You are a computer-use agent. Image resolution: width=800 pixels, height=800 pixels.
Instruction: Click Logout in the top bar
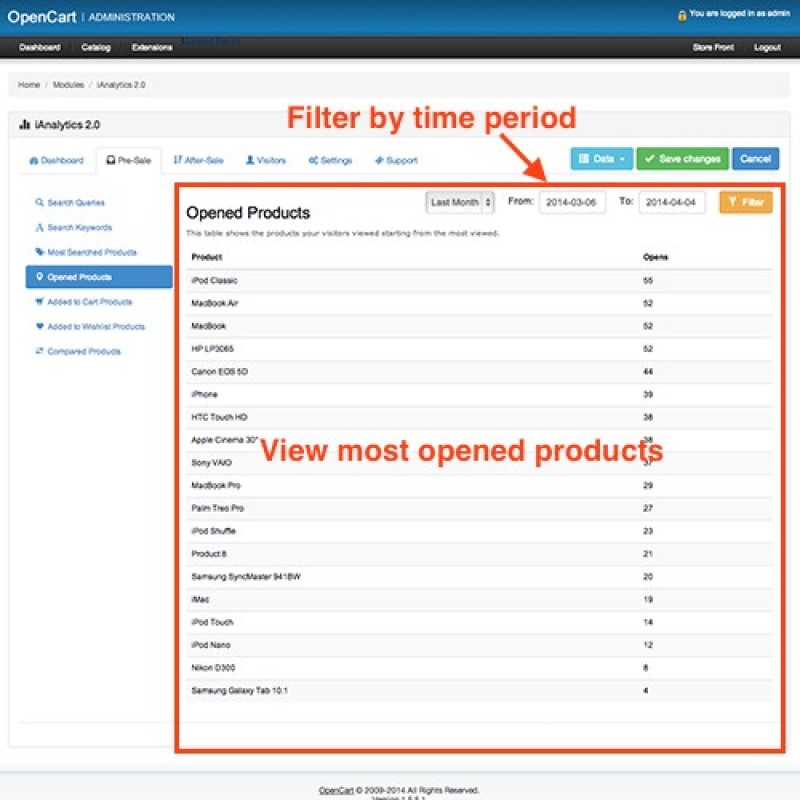(x=767, y=47)
